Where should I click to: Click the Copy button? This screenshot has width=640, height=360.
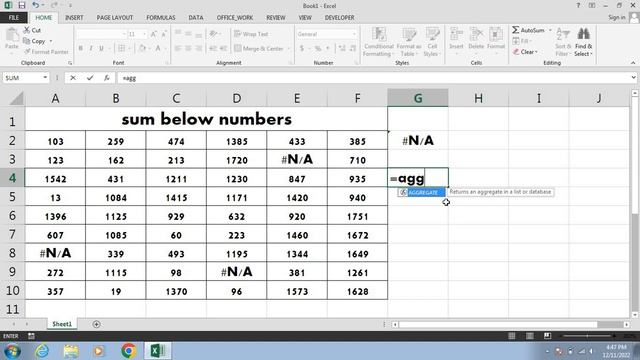35,41
